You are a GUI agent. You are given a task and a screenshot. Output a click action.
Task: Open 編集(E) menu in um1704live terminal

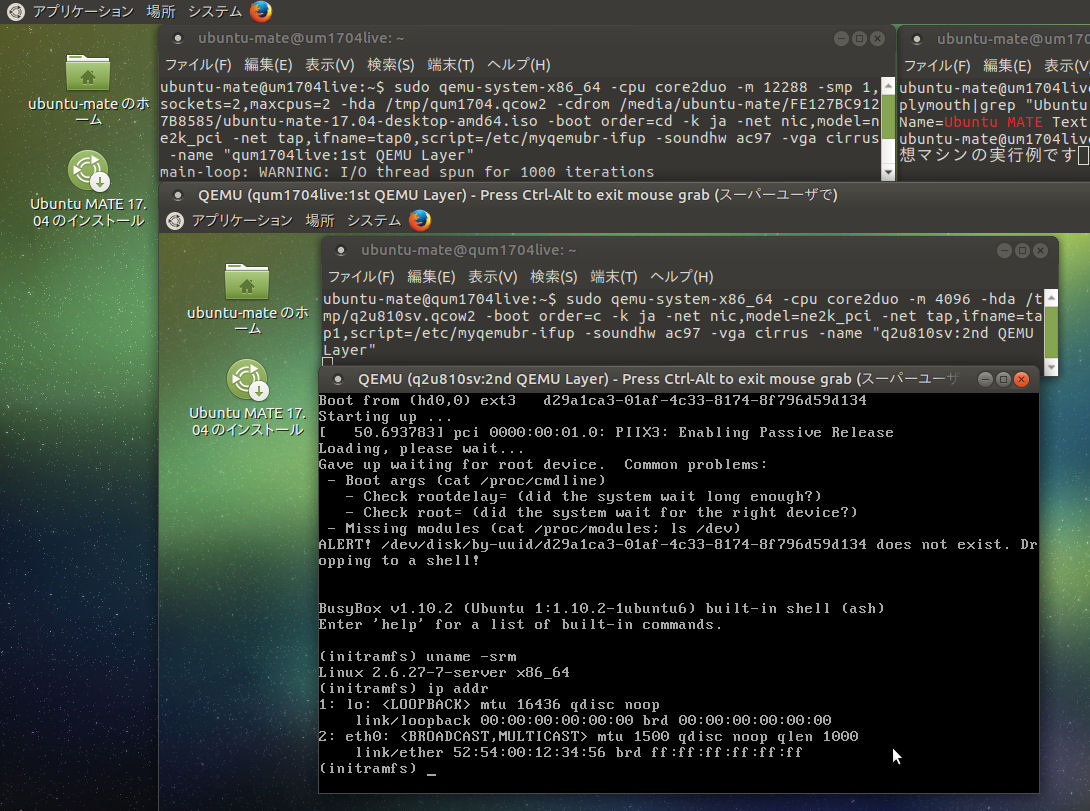click(268, 65)
